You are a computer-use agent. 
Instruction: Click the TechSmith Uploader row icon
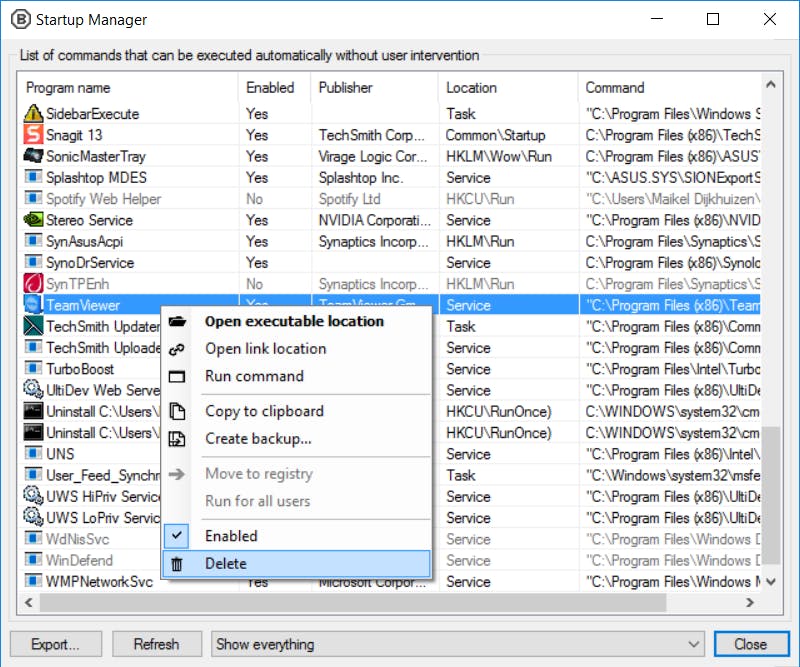tap(33, 347)
